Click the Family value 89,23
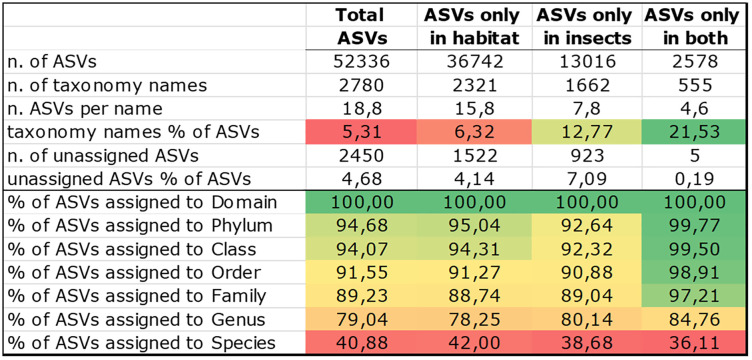The image size is (752, 360). (x=360, y=296)
